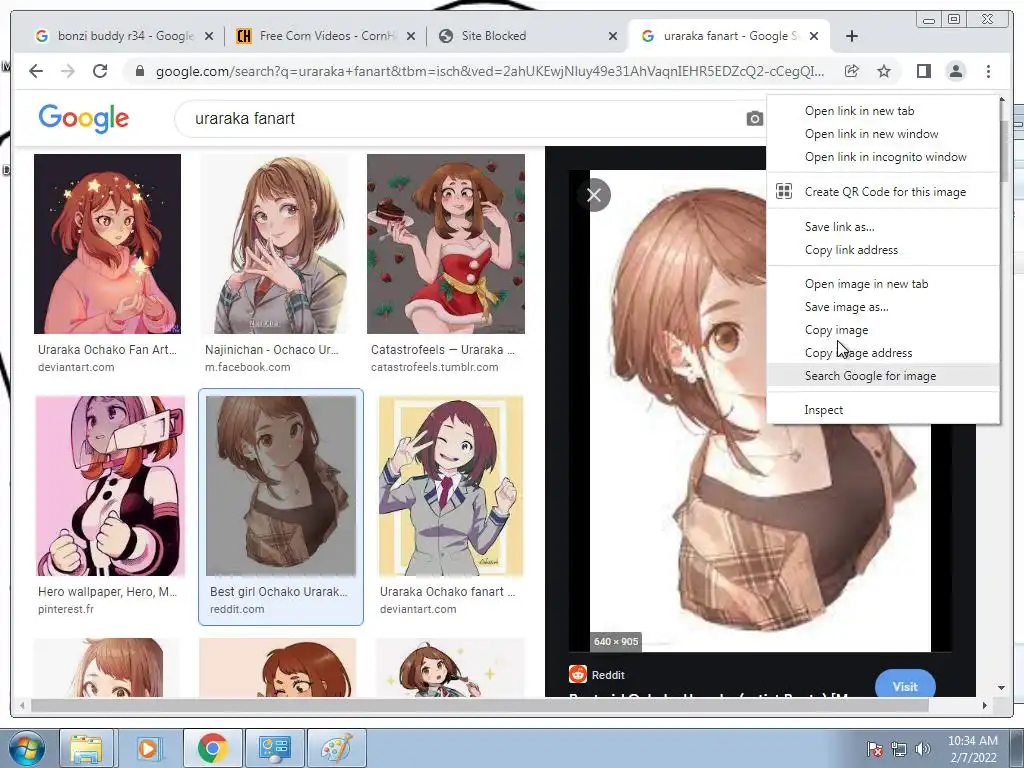Open the Paint taskbar icon

point(336,748)
